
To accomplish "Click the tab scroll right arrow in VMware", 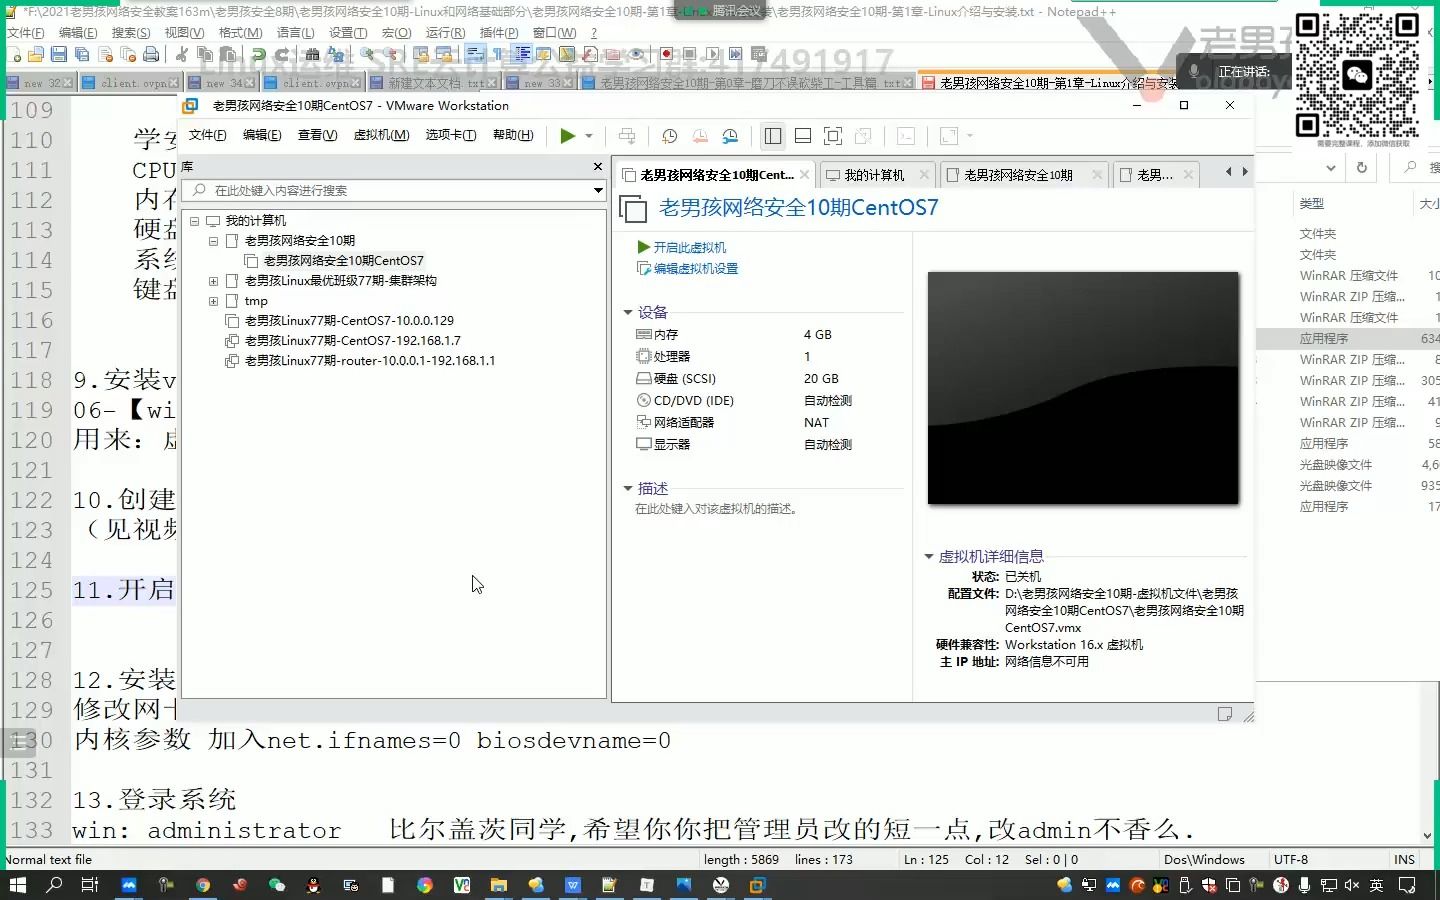I will (1245, 172).
